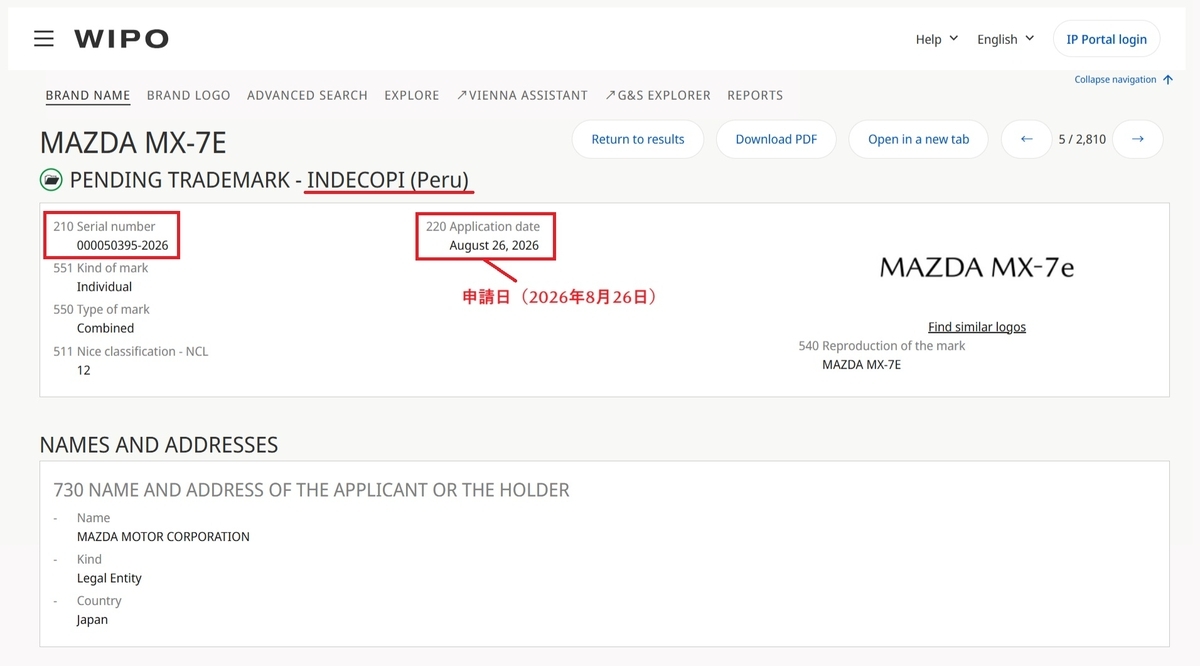This screenshot has width=1200, height=666.
Task: Select the serial number 000050395-2026
Action: click(122, 245)
